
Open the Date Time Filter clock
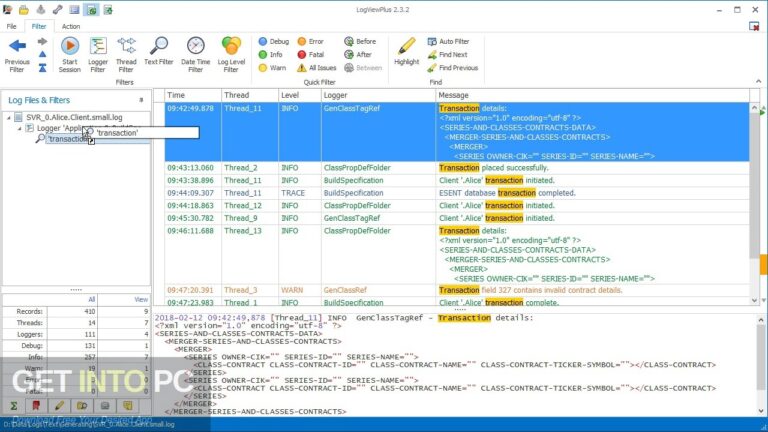tap(195, 55)
